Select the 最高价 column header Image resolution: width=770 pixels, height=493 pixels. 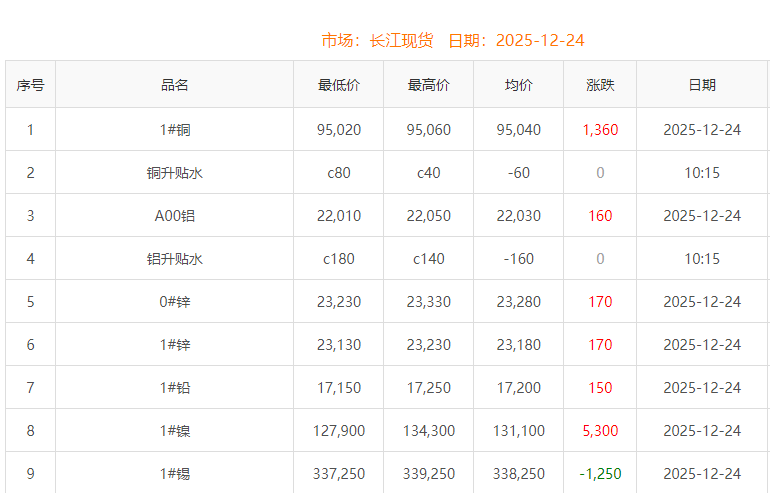coord(428,85)
